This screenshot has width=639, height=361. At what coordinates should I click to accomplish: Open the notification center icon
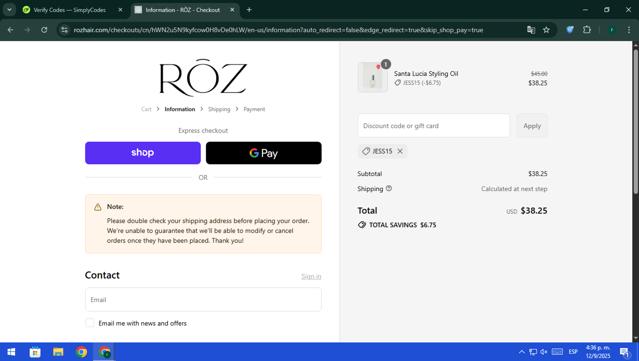coord(624,352)
